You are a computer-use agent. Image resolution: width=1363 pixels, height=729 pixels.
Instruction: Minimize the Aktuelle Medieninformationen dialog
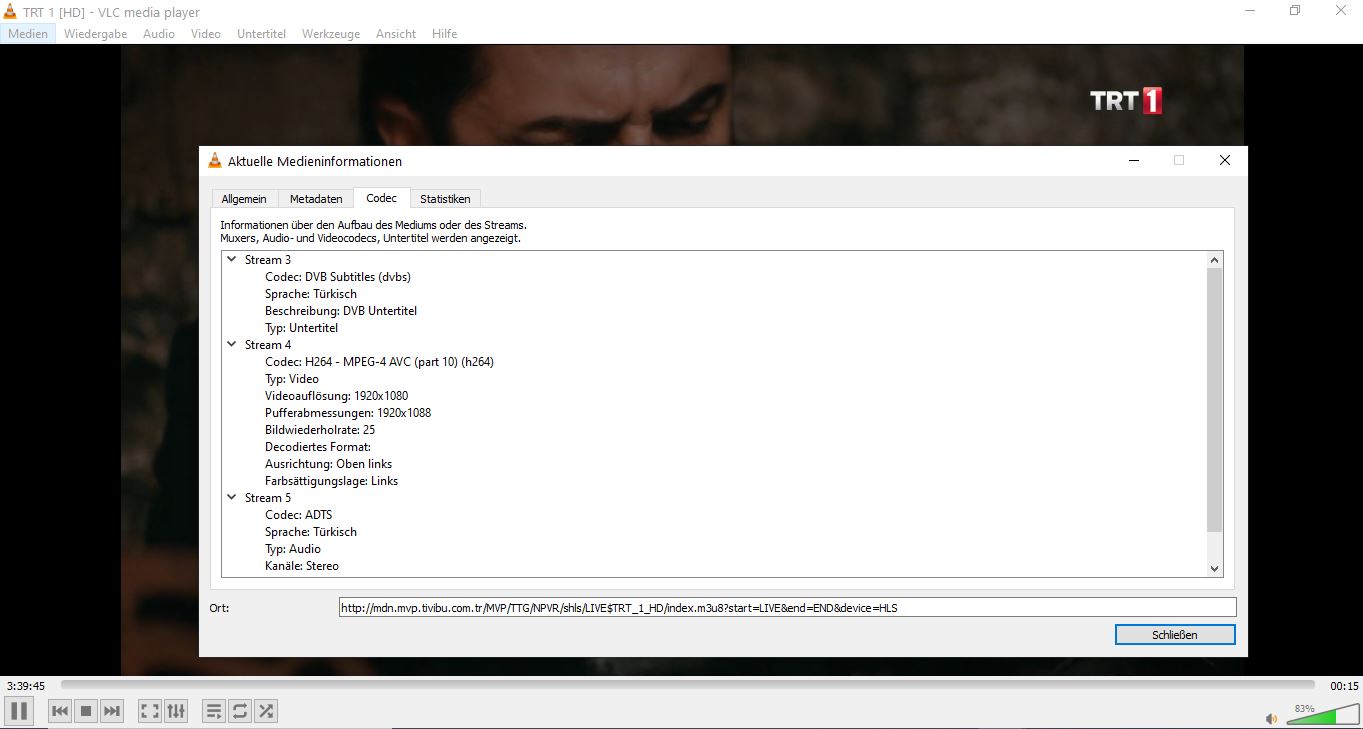coord(1134,161)
